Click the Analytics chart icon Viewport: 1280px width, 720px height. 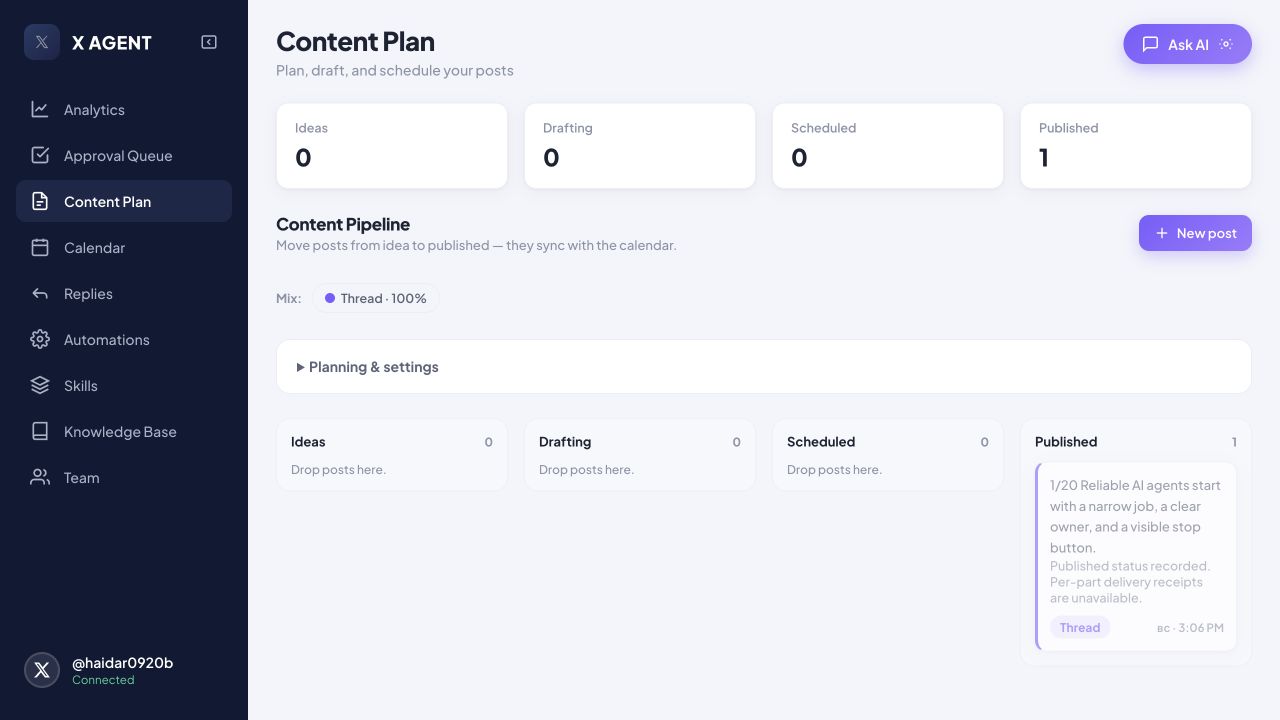click(x=40, y=110)
